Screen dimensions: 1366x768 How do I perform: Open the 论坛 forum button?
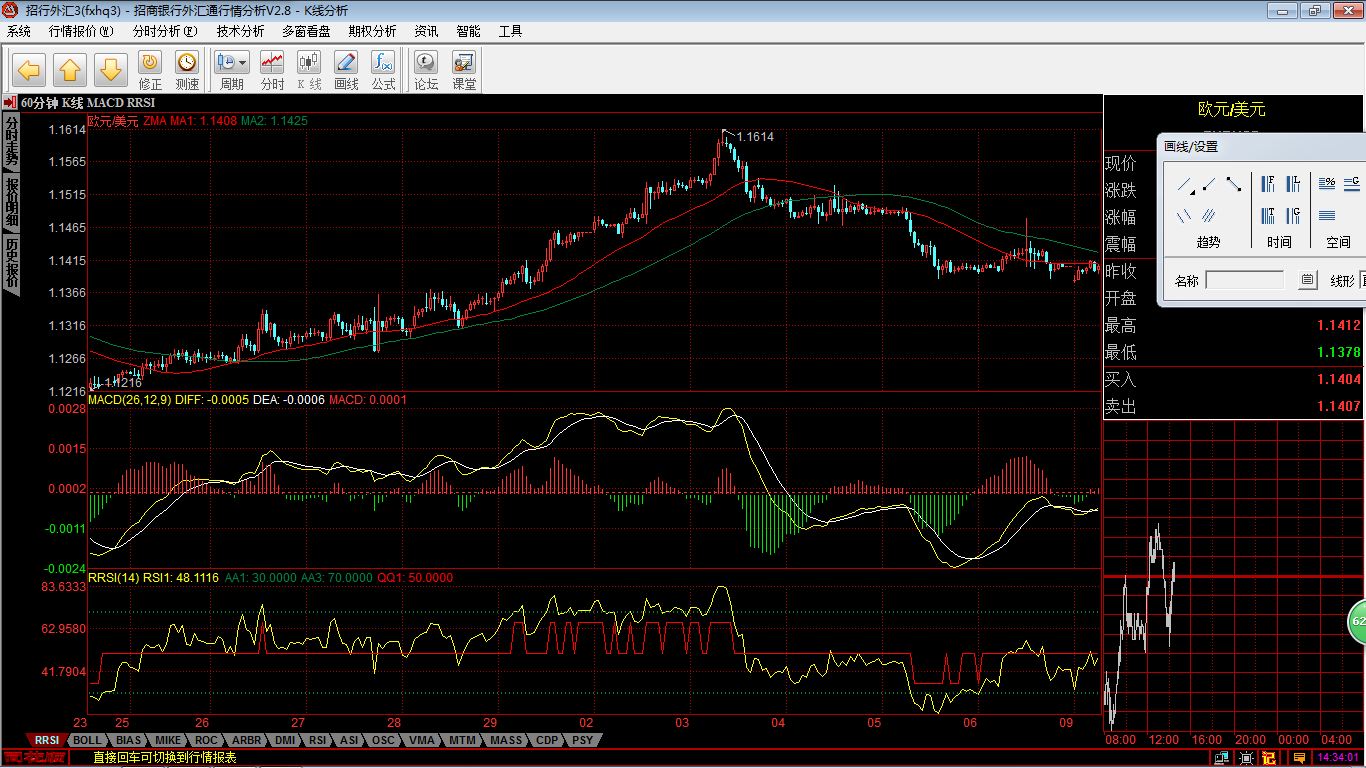(x=426, y=71)
